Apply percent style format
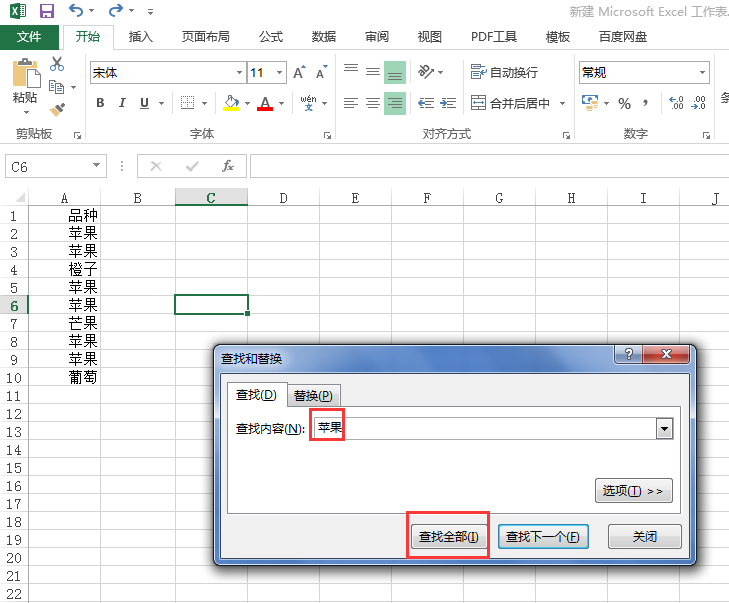729x603 pixels. point(624,103)
